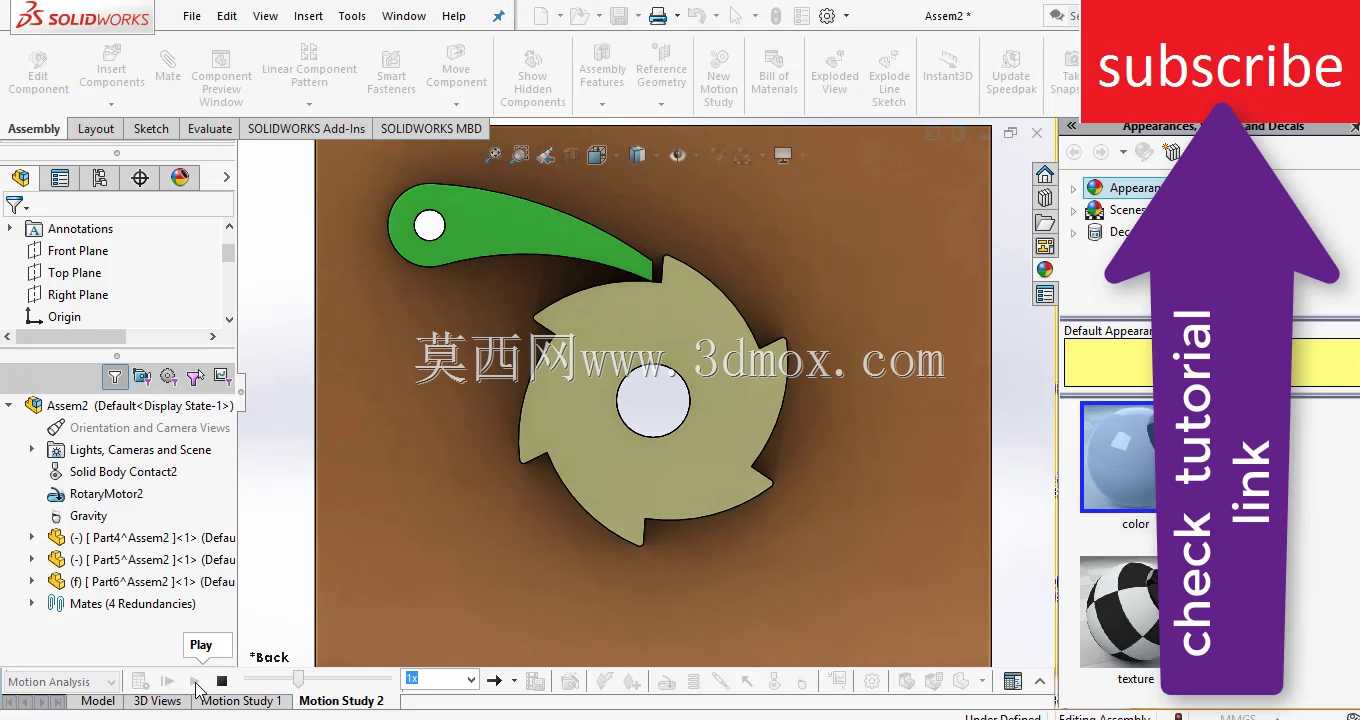Open the PropertyManager tab icon

coord(60,178)
